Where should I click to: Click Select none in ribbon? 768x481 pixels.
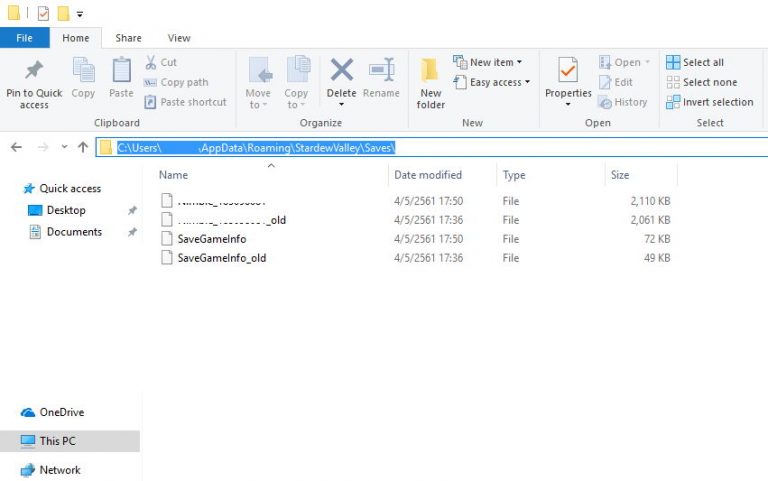tap(701, 82)
